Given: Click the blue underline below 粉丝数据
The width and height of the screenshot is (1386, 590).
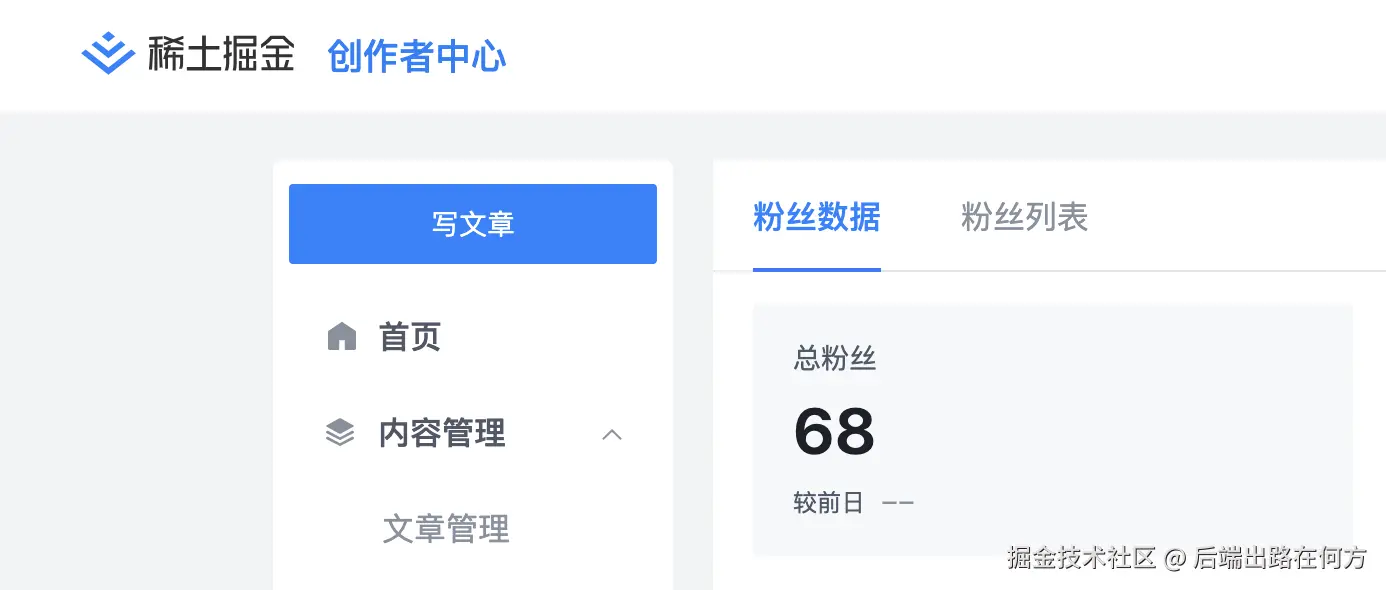Looking at the screenshot, I should (x=816, y=269).
